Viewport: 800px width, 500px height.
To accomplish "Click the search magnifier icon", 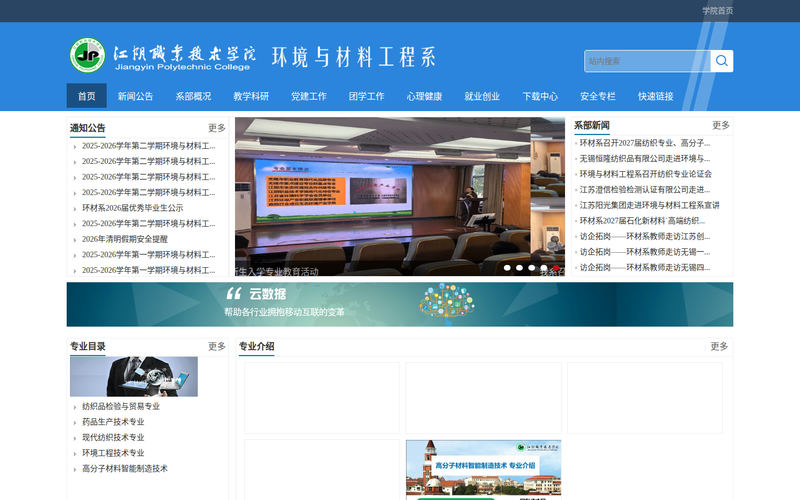I will coord(721,61).
